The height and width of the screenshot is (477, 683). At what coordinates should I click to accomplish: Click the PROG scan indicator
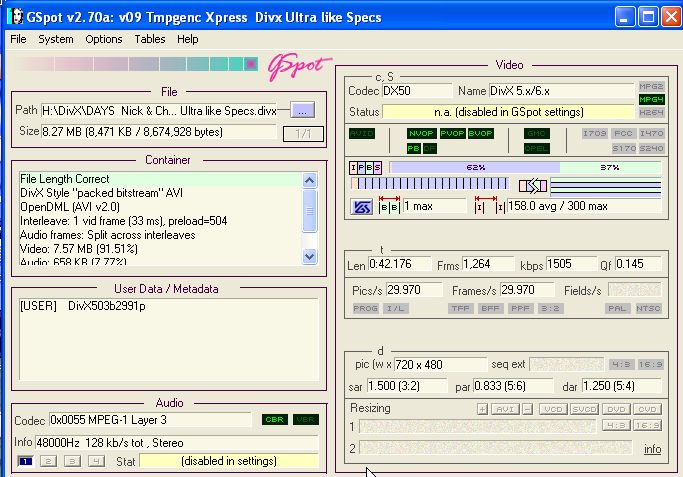point(365,308)
